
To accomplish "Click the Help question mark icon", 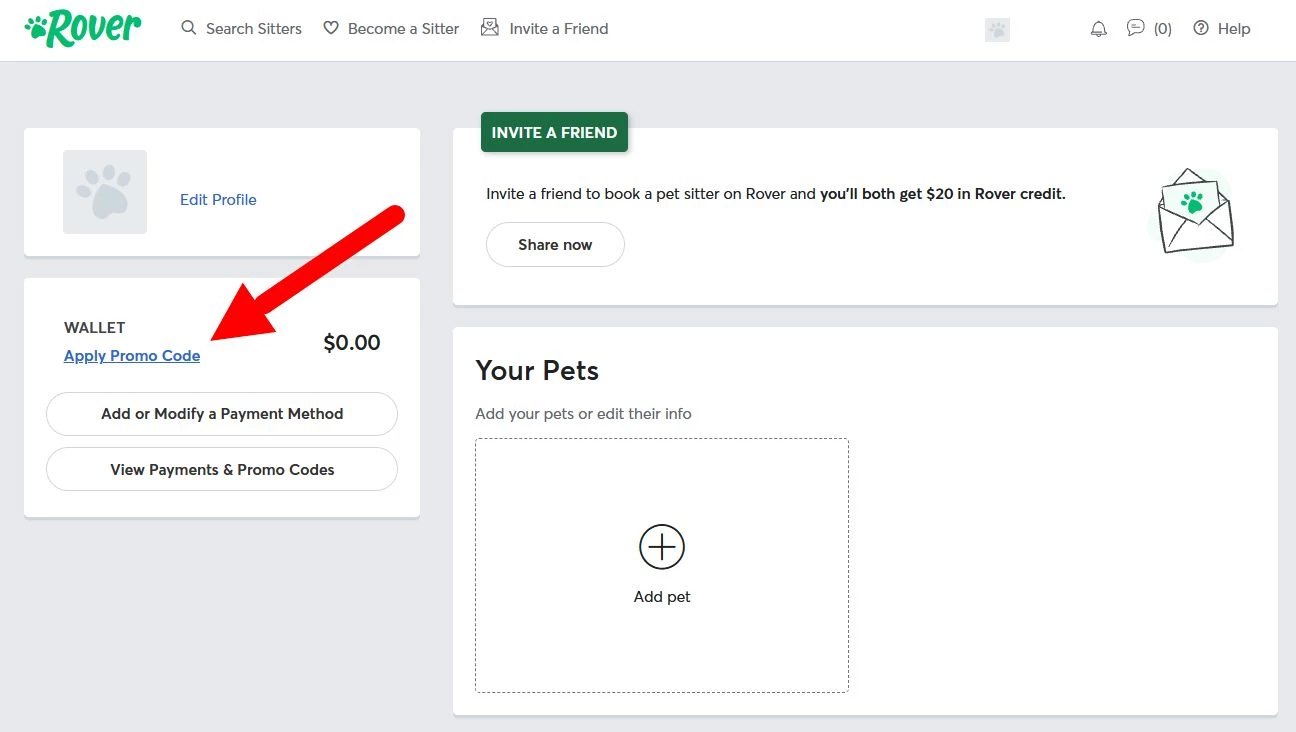I will coord(1201,28).
